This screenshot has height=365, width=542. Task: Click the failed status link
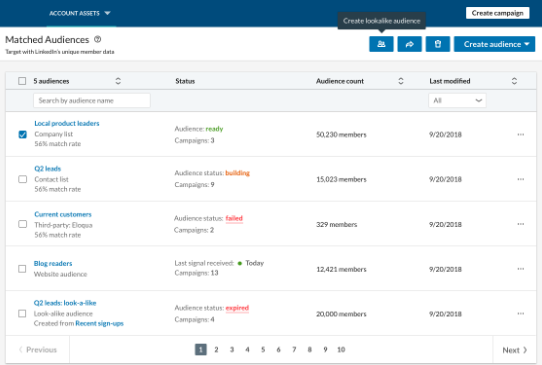point(234,218)
